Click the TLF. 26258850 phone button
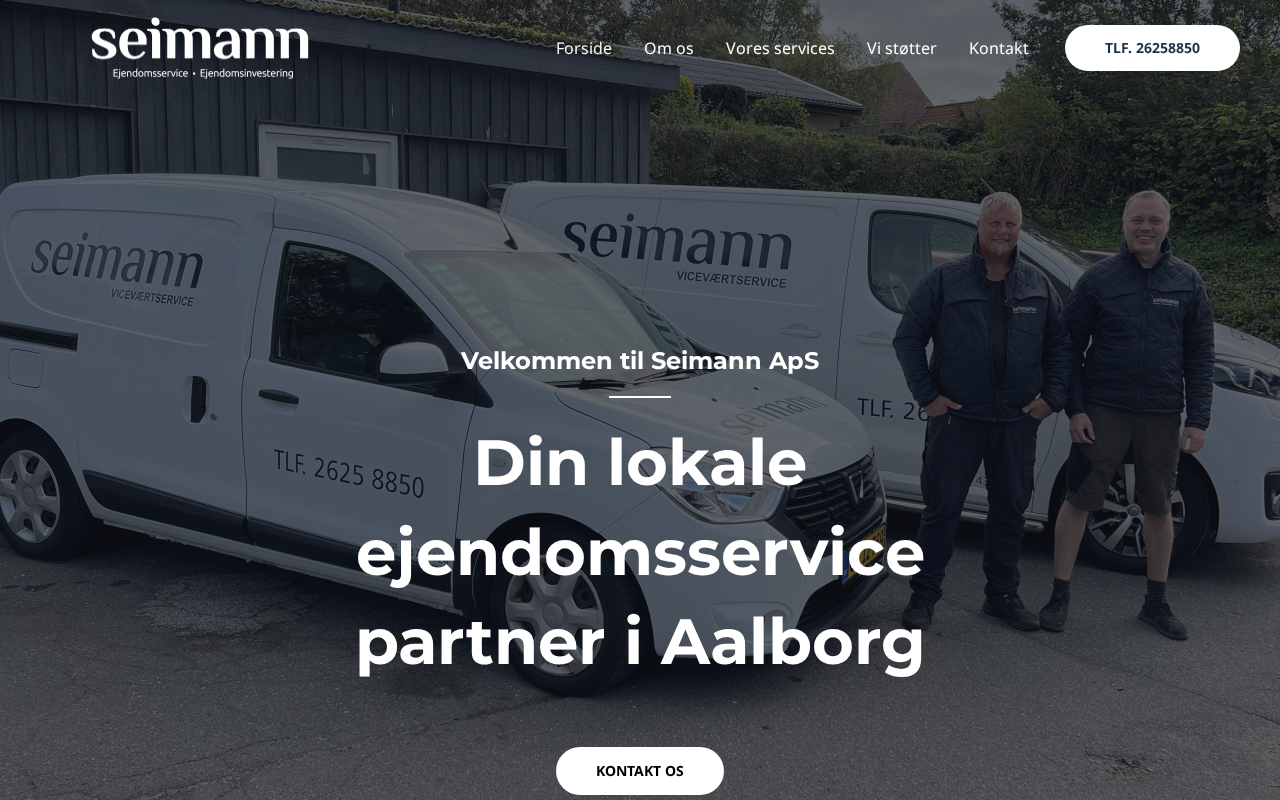 coord(1152,48)
